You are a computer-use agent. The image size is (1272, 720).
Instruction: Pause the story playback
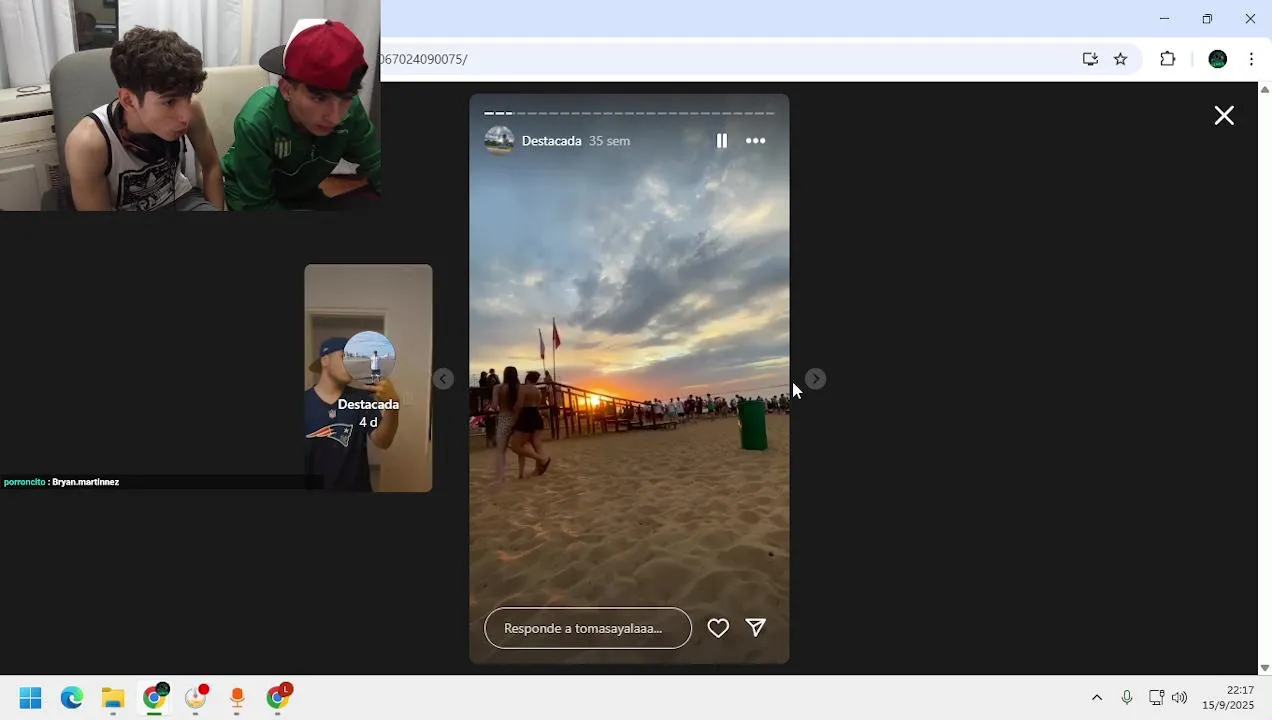721,141
